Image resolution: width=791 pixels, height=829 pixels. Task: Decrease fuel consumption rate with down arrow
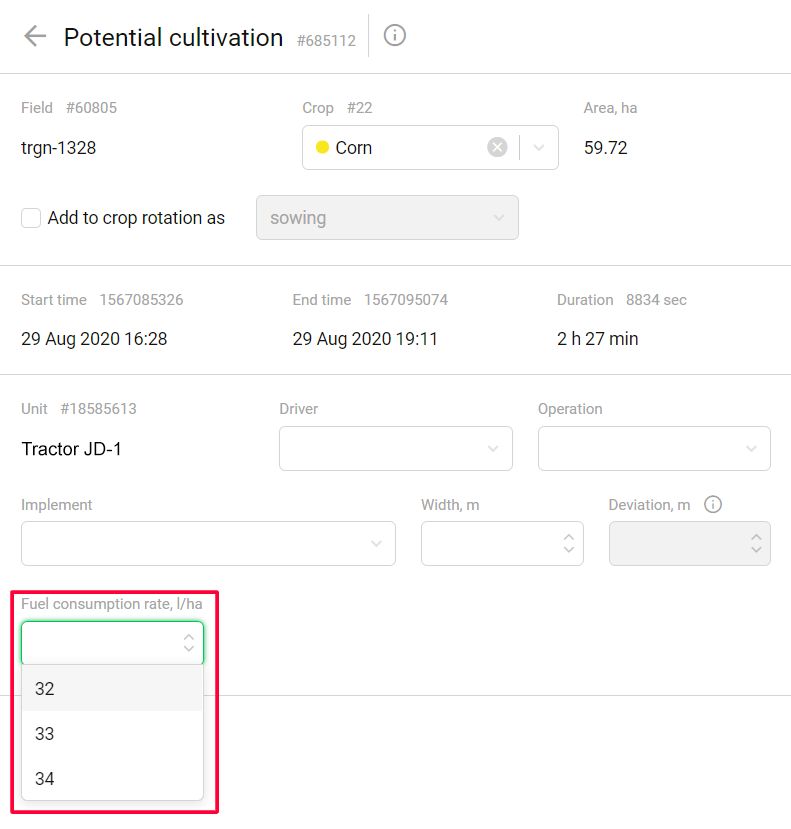point(189,650)
